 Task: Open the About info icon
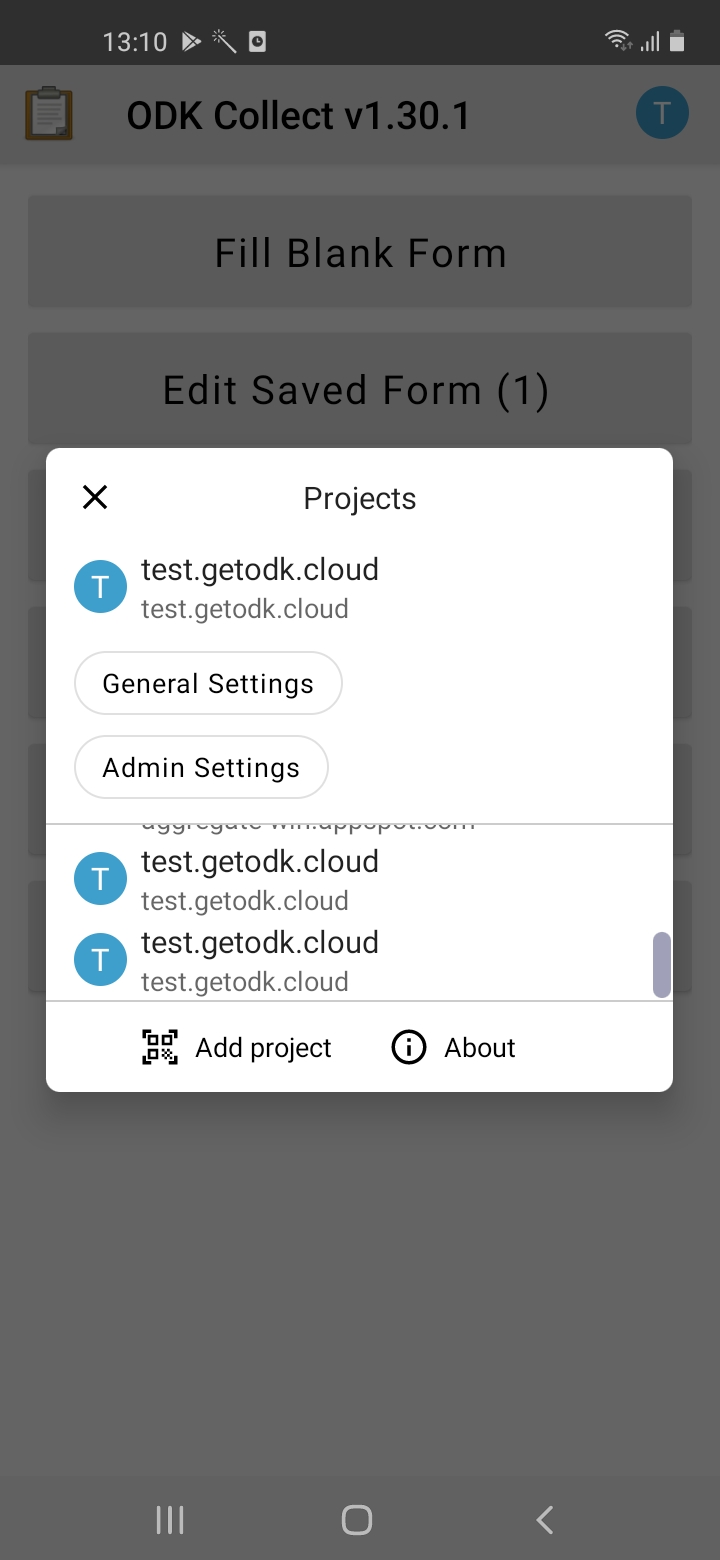(407, 1047)
